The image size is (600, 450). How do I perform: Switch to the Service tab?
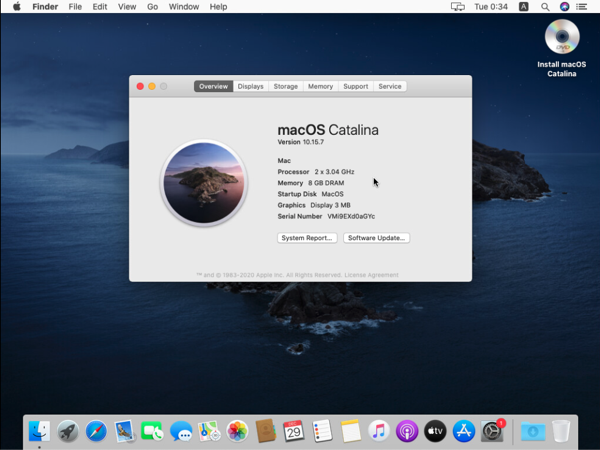(x=390, y=86)
